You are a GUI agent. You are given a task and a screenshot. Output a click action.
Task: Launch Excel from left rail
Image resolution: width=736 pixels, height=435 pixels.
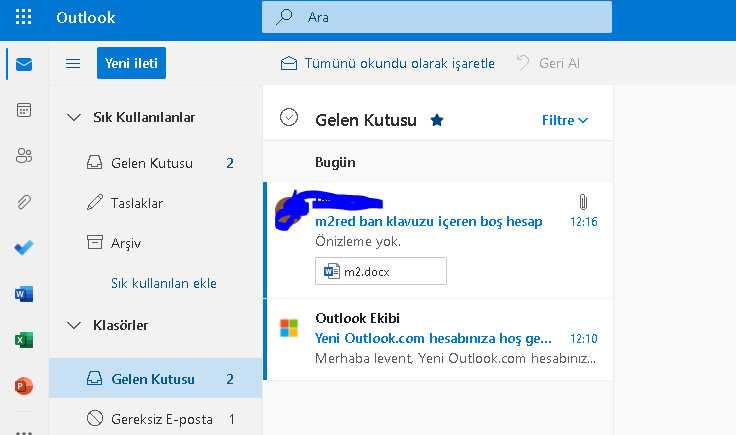pyautogui.click(x=24, y=340)
